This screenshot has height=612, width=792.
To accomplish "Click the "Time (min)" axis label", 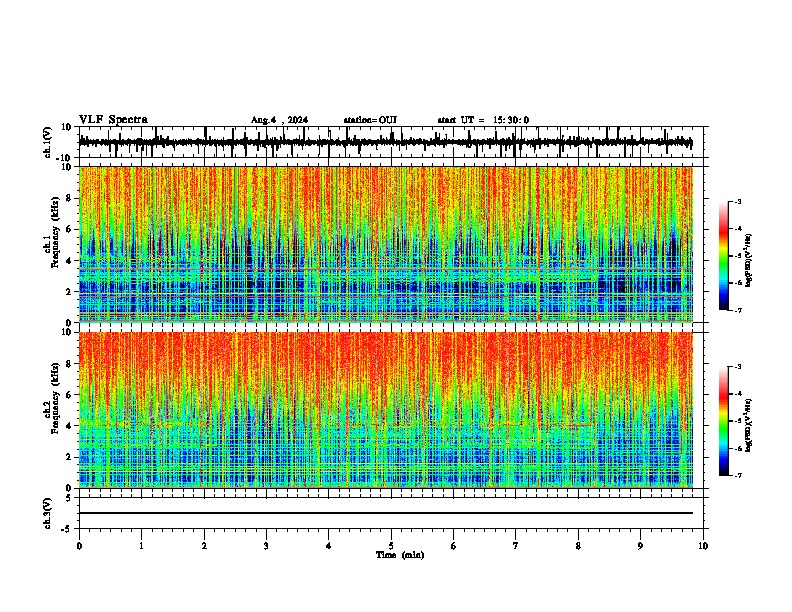I will 400,555.
